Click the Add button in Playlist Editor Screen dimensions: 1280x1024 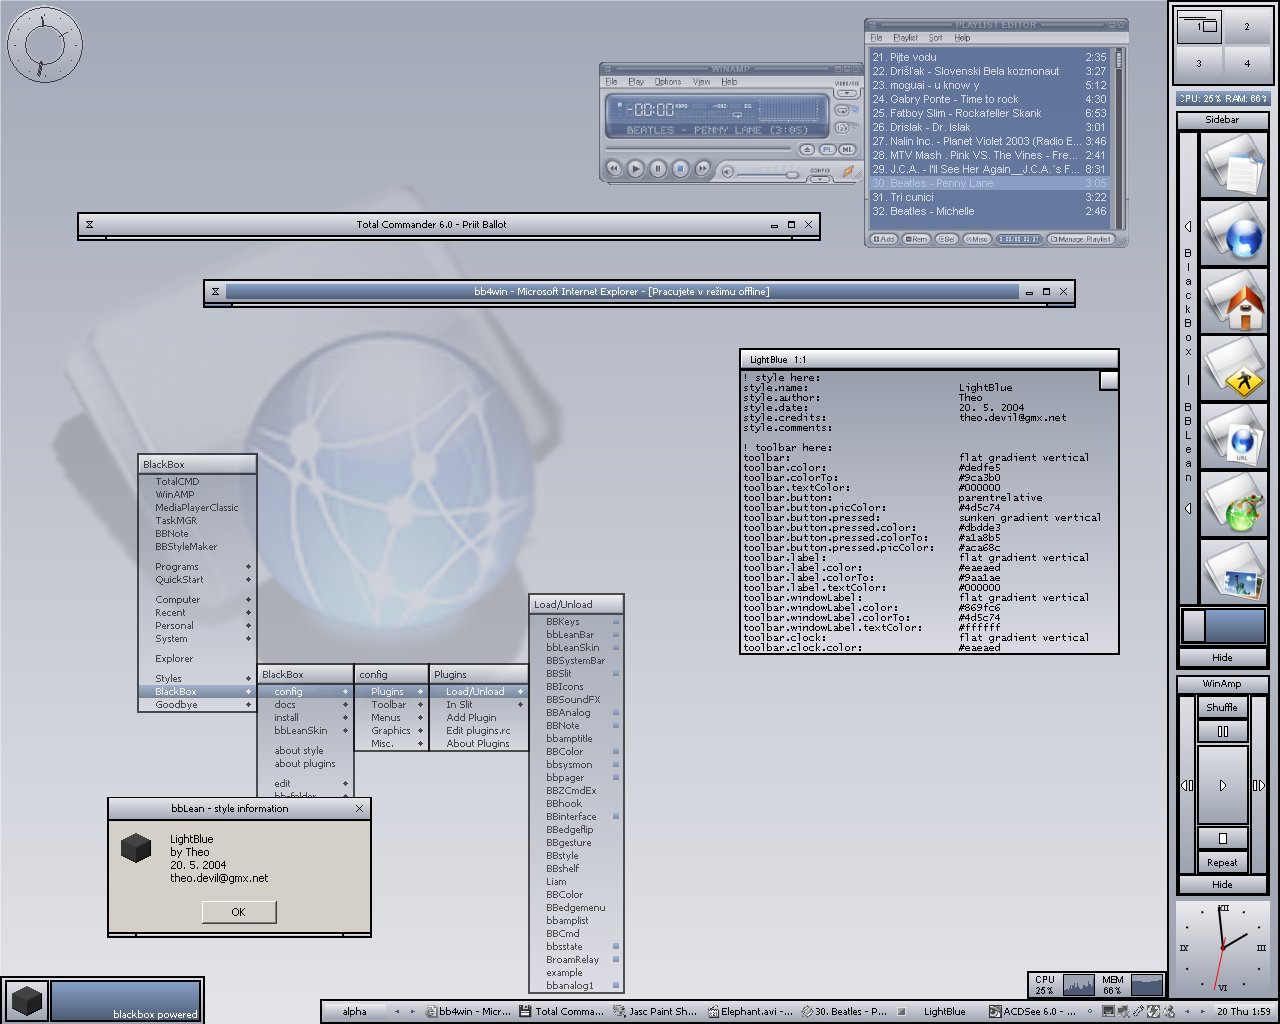point(884,239)
